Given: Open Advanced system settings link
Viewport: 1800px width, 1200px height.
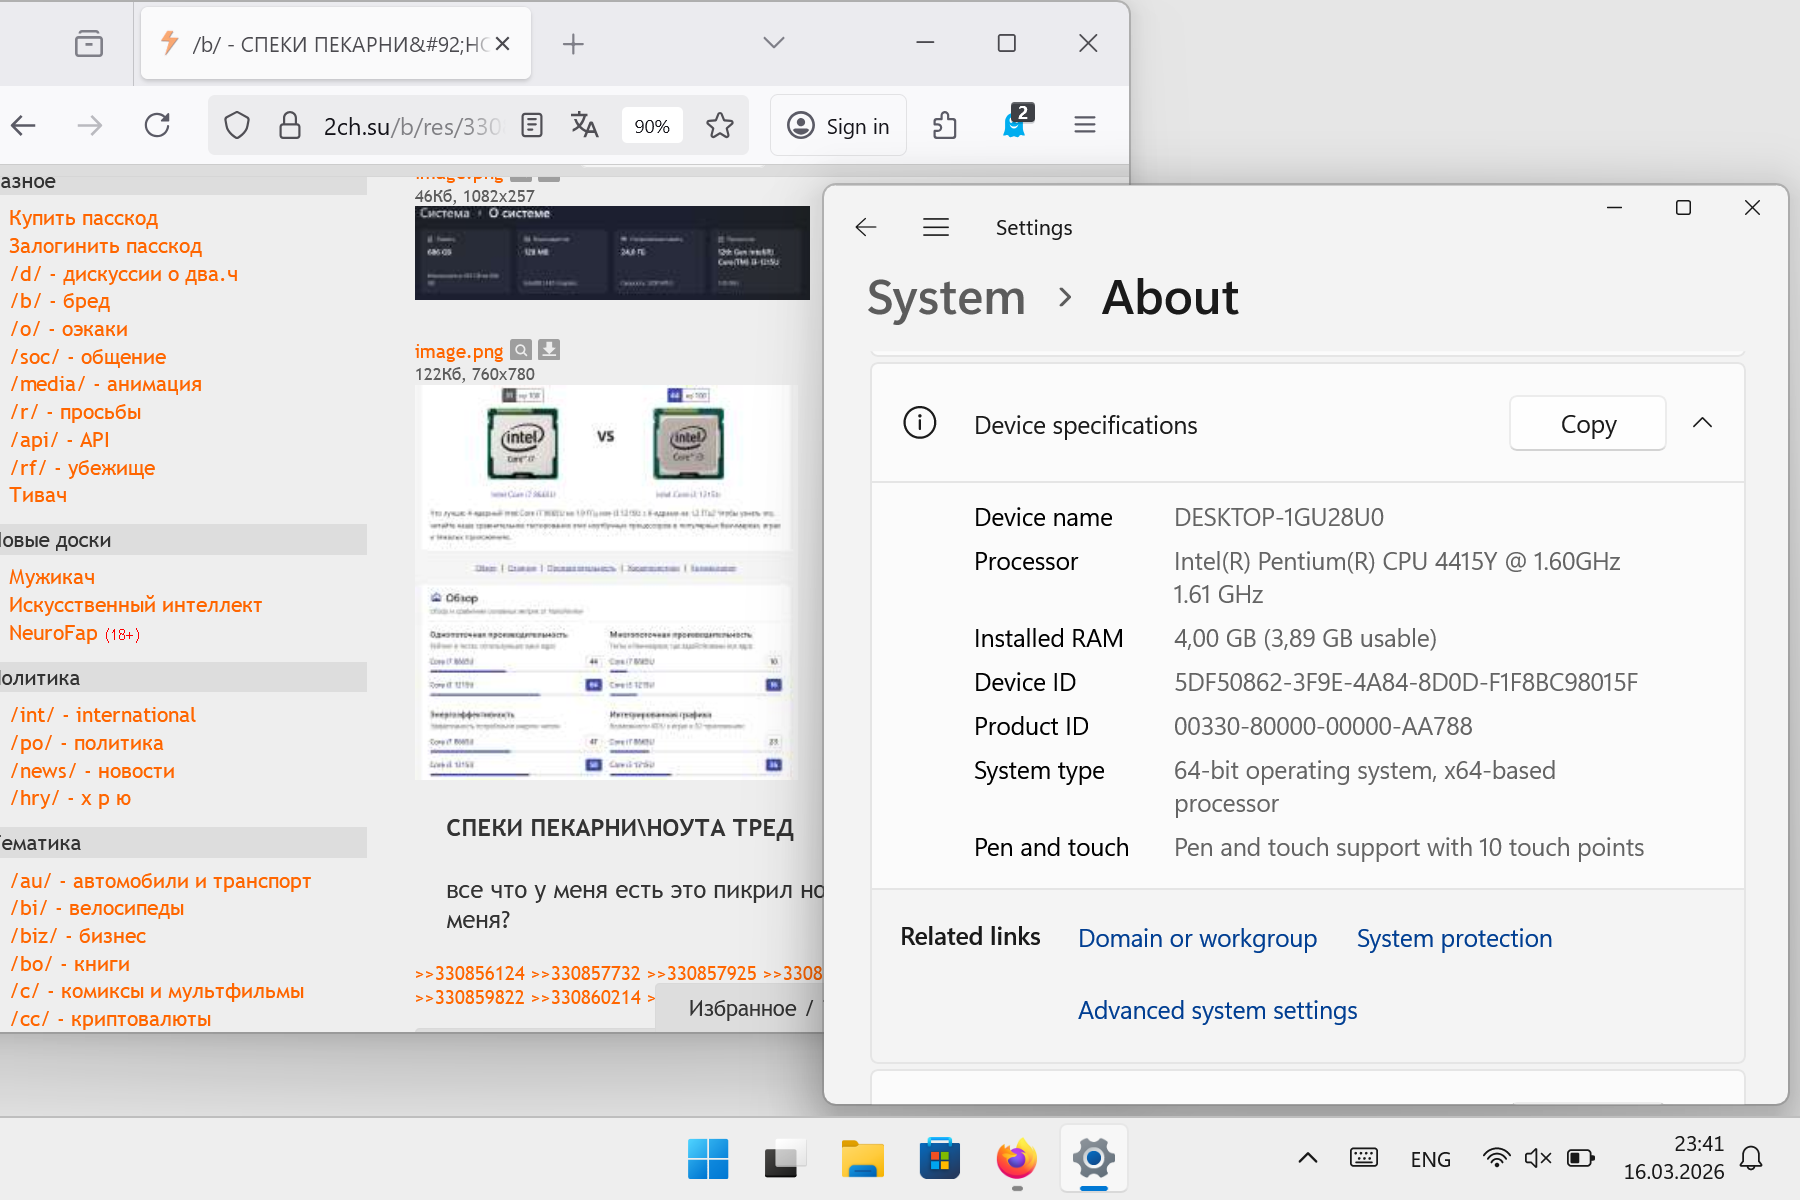Looking at the screenshot, I should point(1217,1010).
